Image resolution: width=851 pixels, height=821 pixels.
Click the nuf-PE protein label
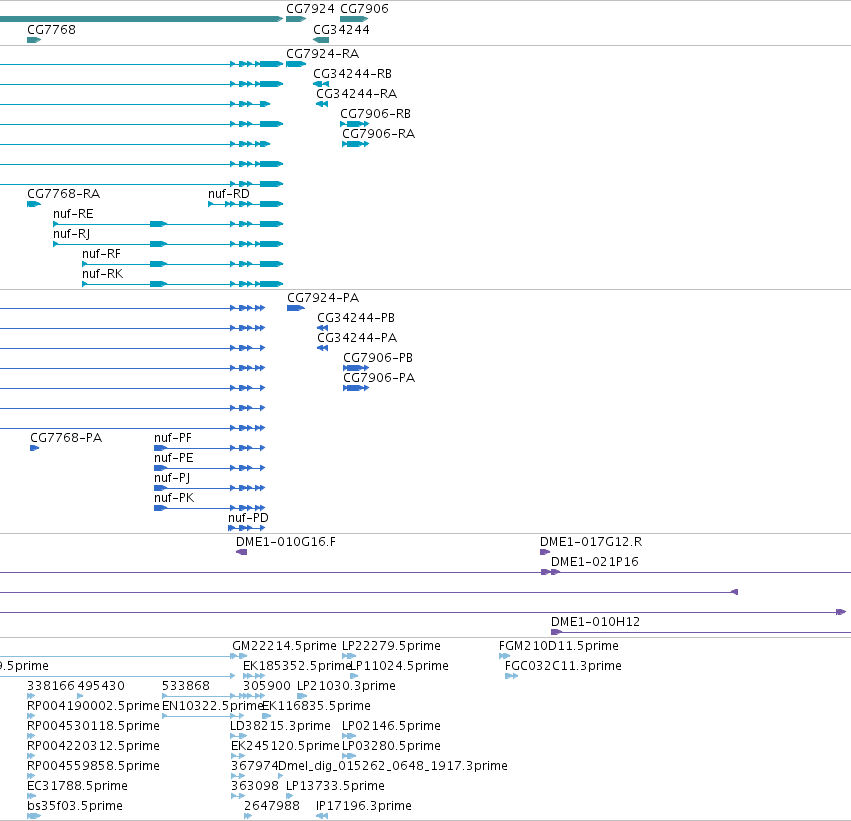174,458
